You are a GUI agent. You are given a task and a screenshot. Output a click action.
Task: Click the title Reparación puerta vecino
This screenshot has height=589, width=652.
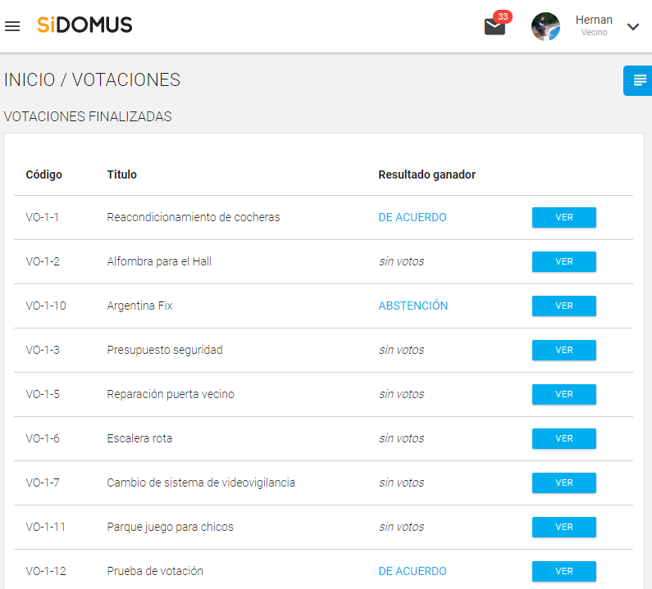tap(170, 394)
